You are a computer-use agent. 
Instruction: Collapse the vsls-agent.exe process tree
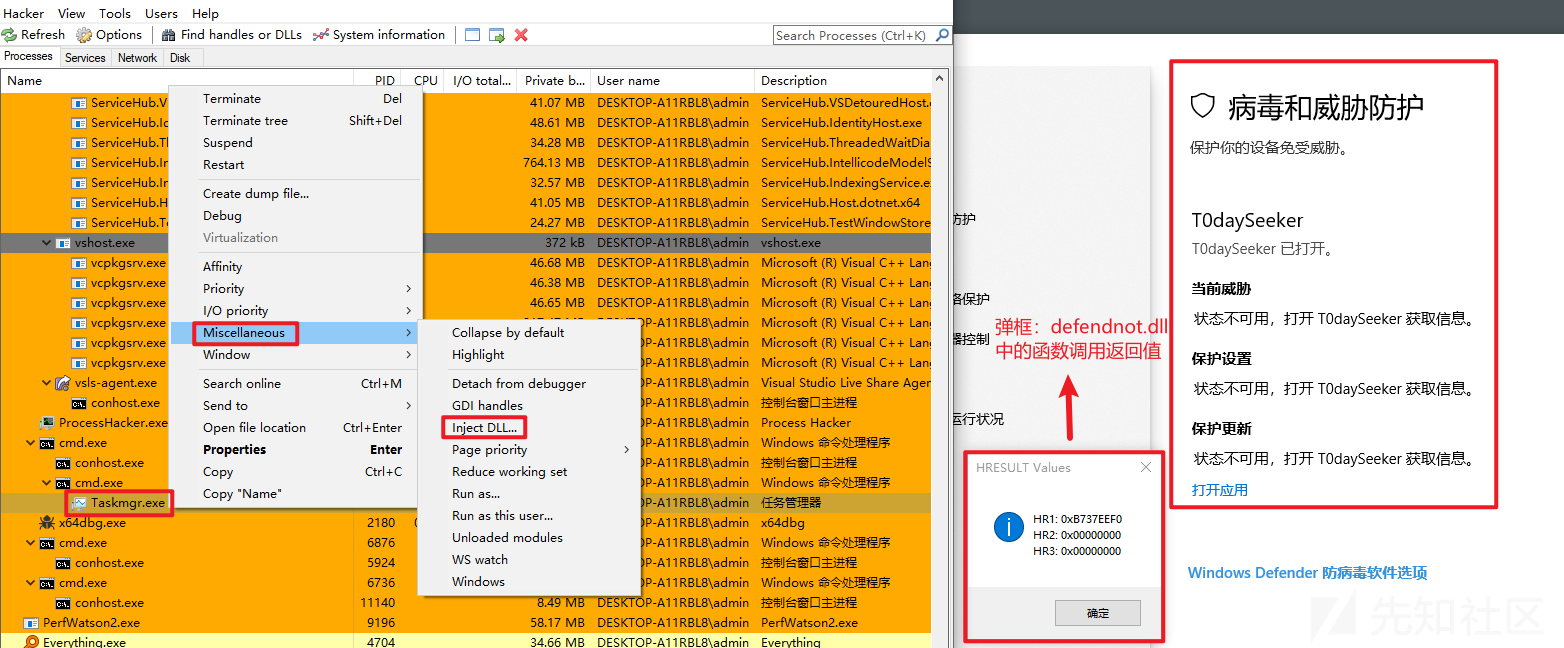click(46, 383)
